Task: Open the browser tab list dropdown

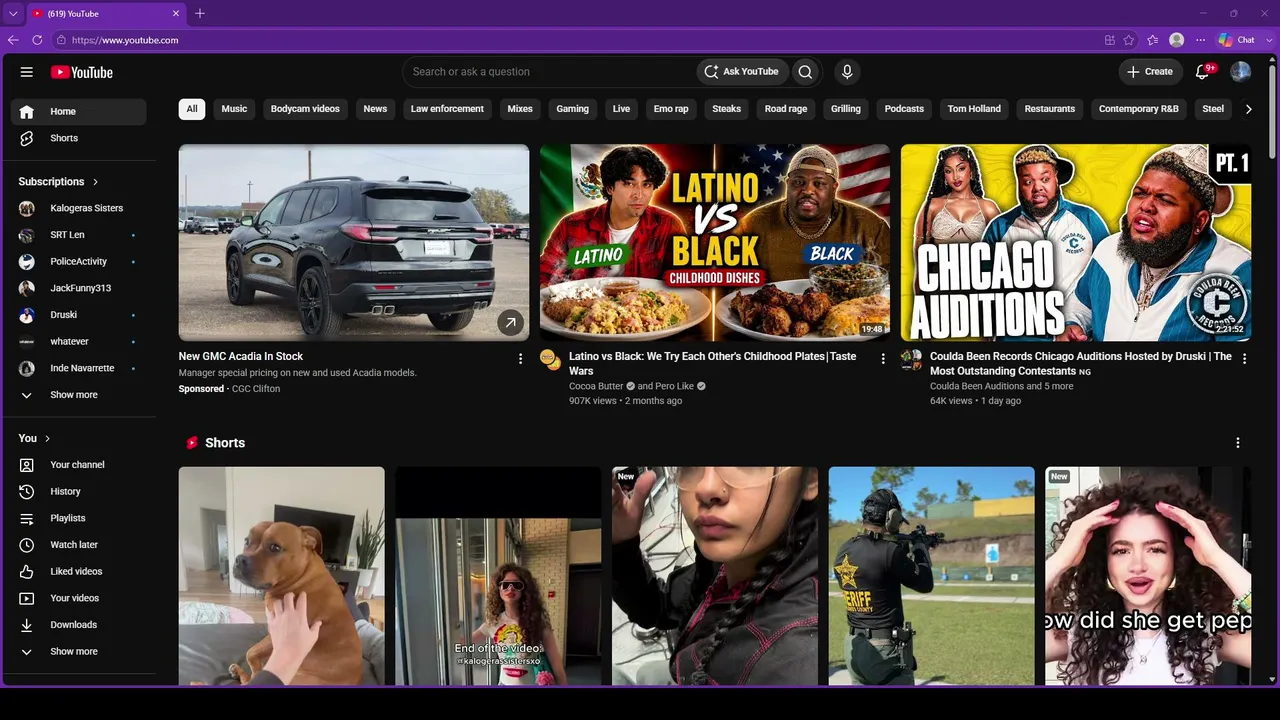Action: tap(13, 13)
